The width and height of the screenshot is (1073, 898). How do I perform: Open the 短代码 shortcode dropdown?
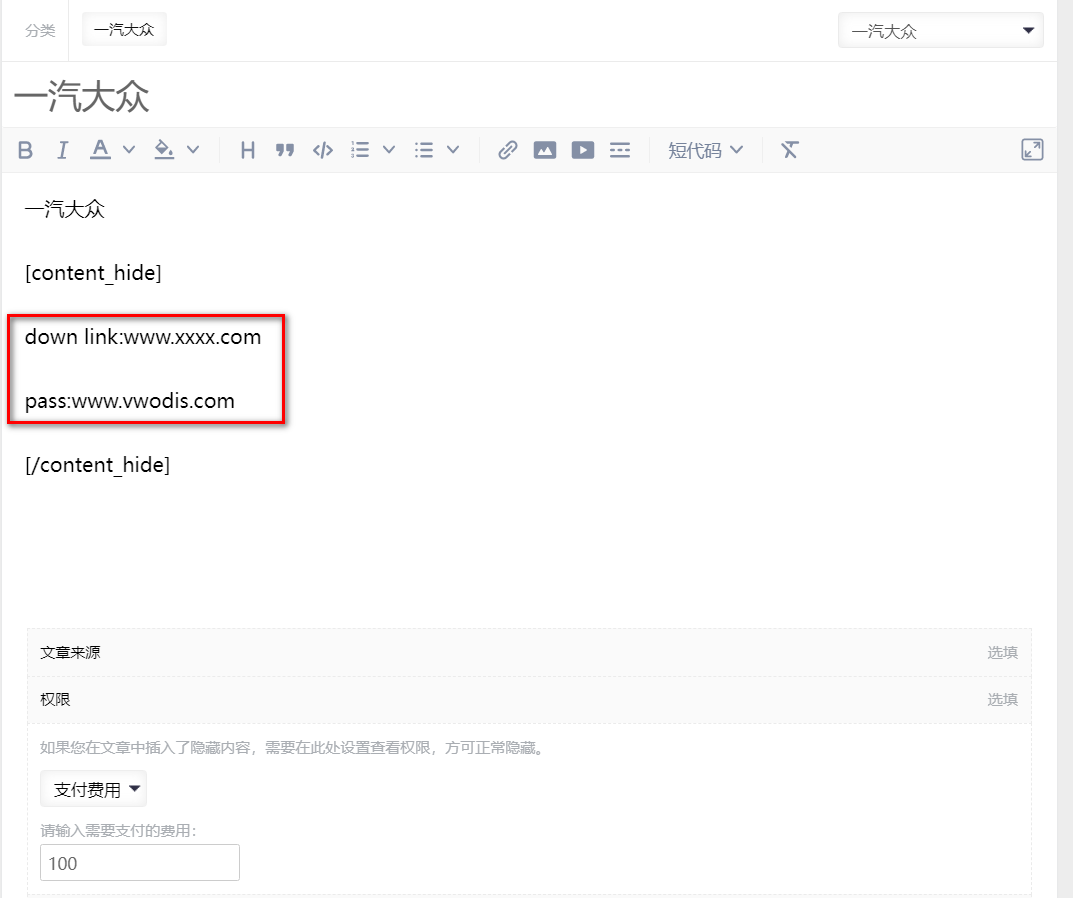click(706, 149)
